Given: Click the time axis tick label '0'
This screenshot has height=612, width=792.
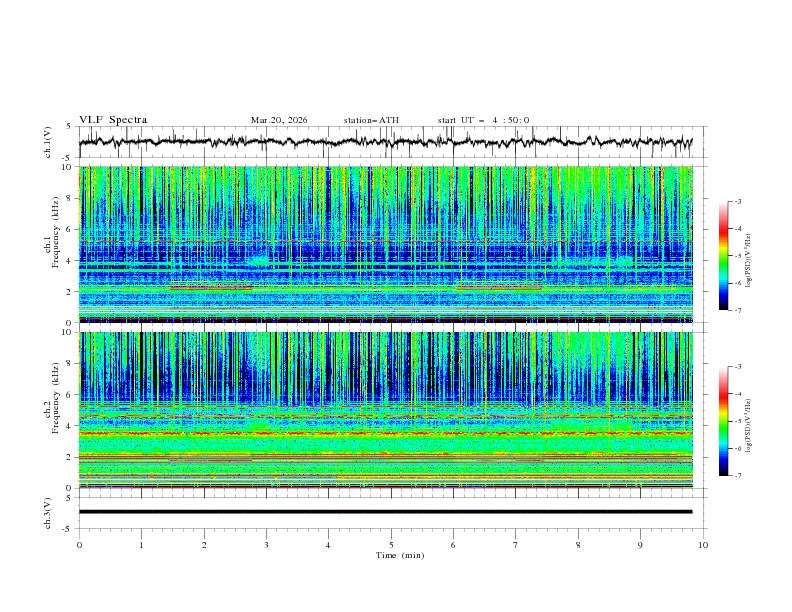Looking at the screenshot, I should (x=79, y=545).
